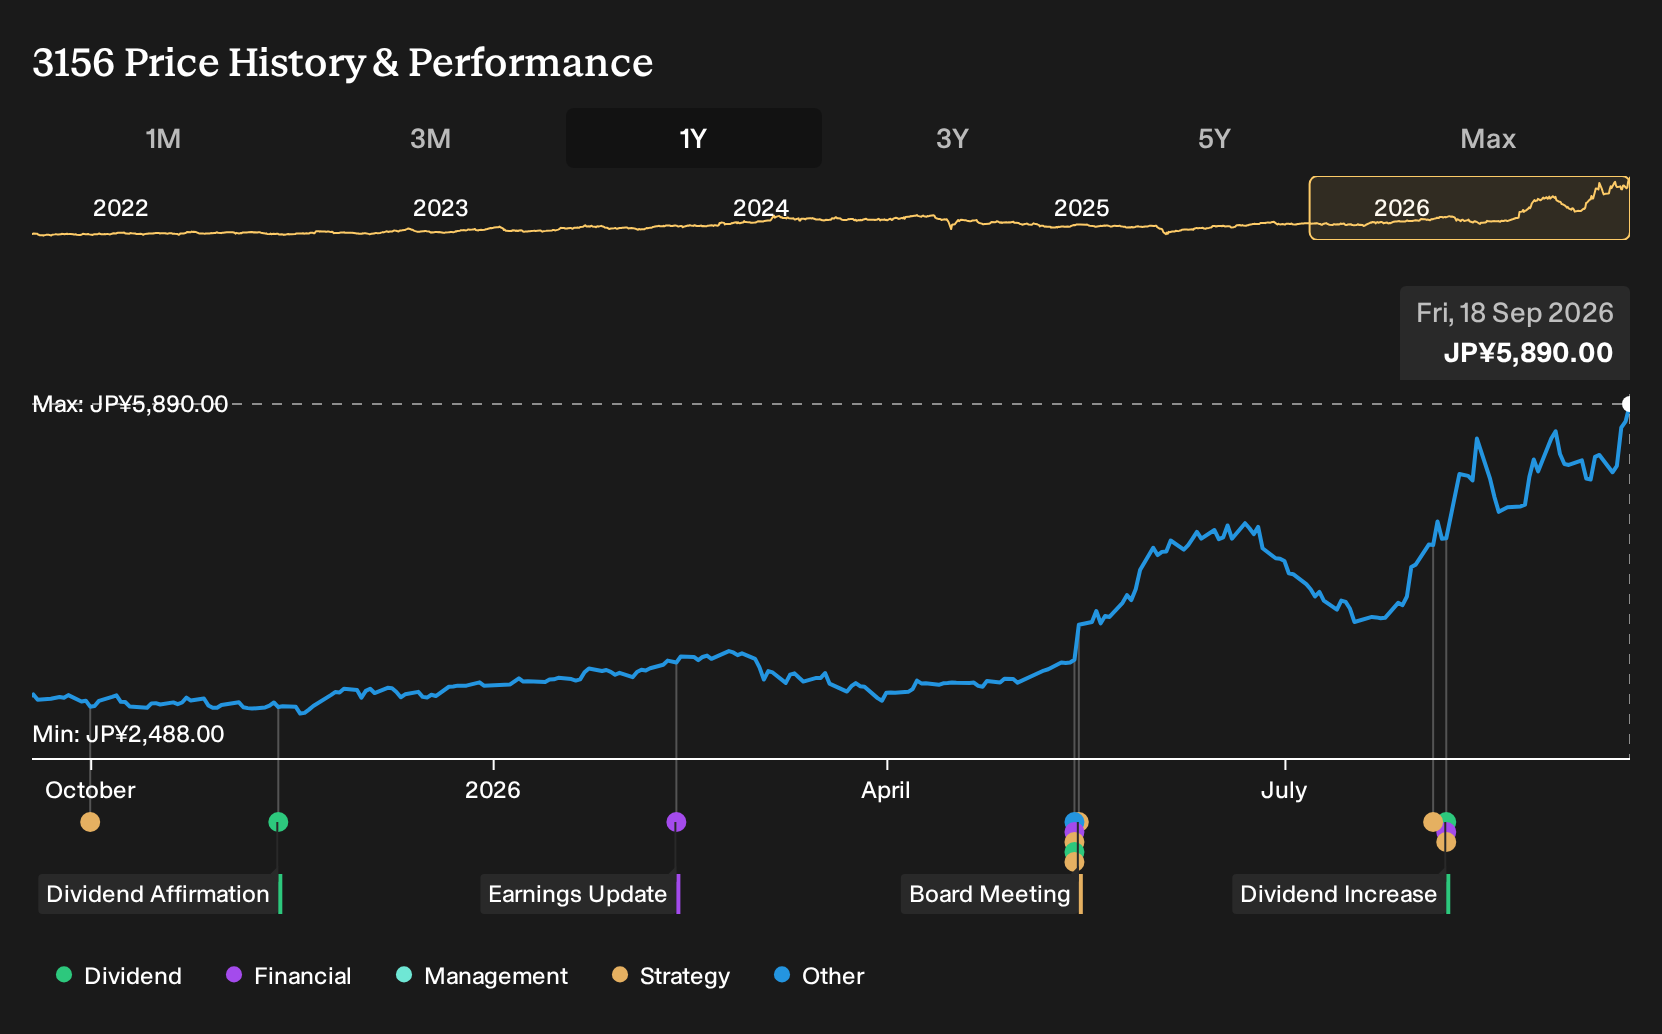Click the JP¥5,890.00 price in tooltip
This screenshot has height=1034, width=1662.
click(x=1528, y=353)
